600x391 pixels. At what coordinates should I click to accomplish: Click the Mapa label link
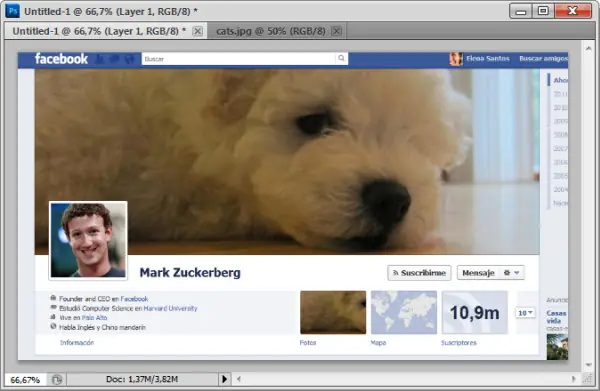click(x=378, y=342)
